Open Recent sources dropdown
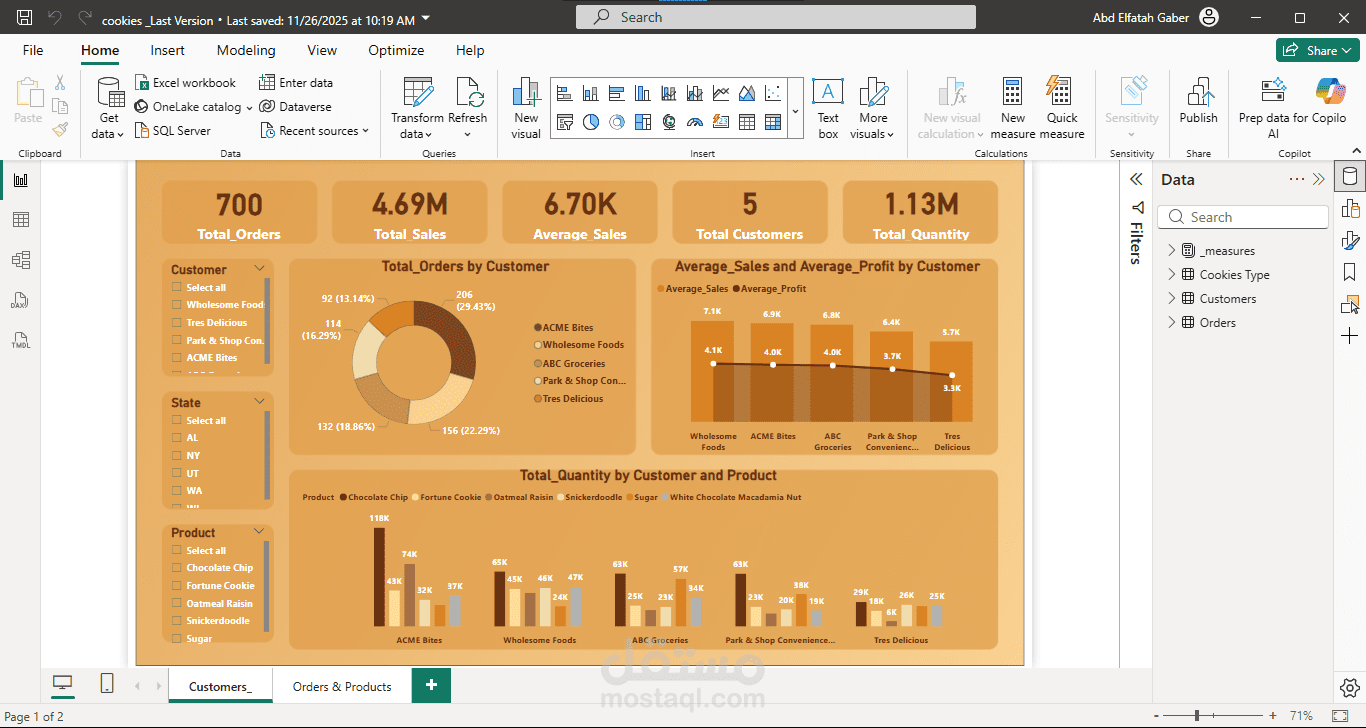 [314, 131]
